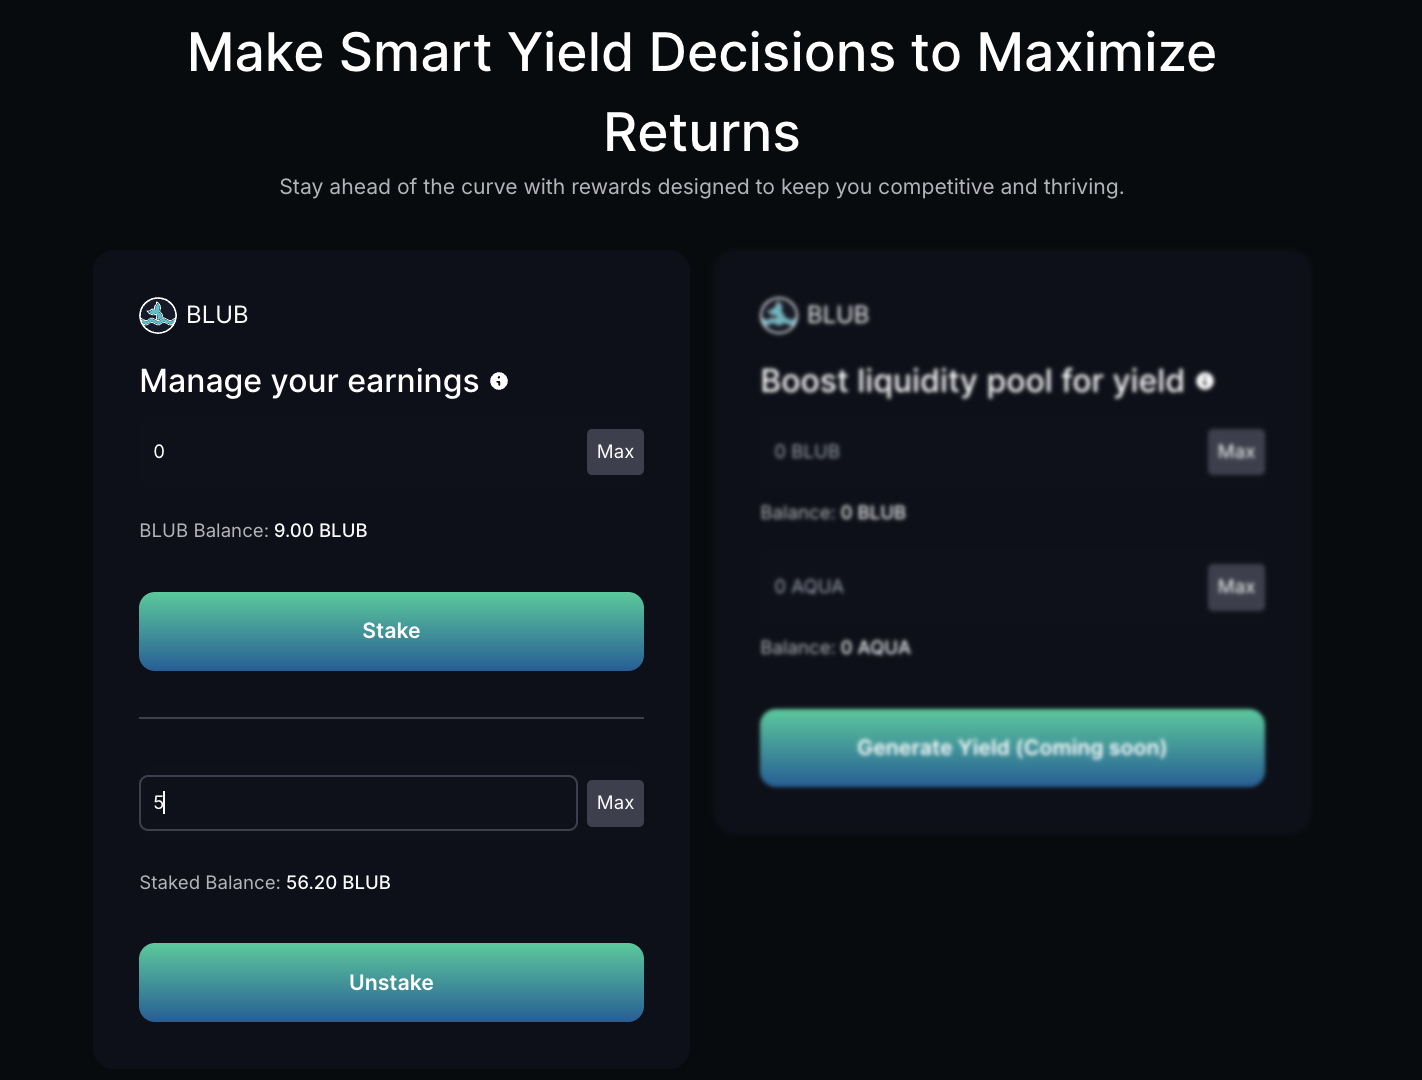The image size is (1422, 1080).
Task: Click the 0 AQUA input field
Action: pyautogui.click(x=980, y=587)
